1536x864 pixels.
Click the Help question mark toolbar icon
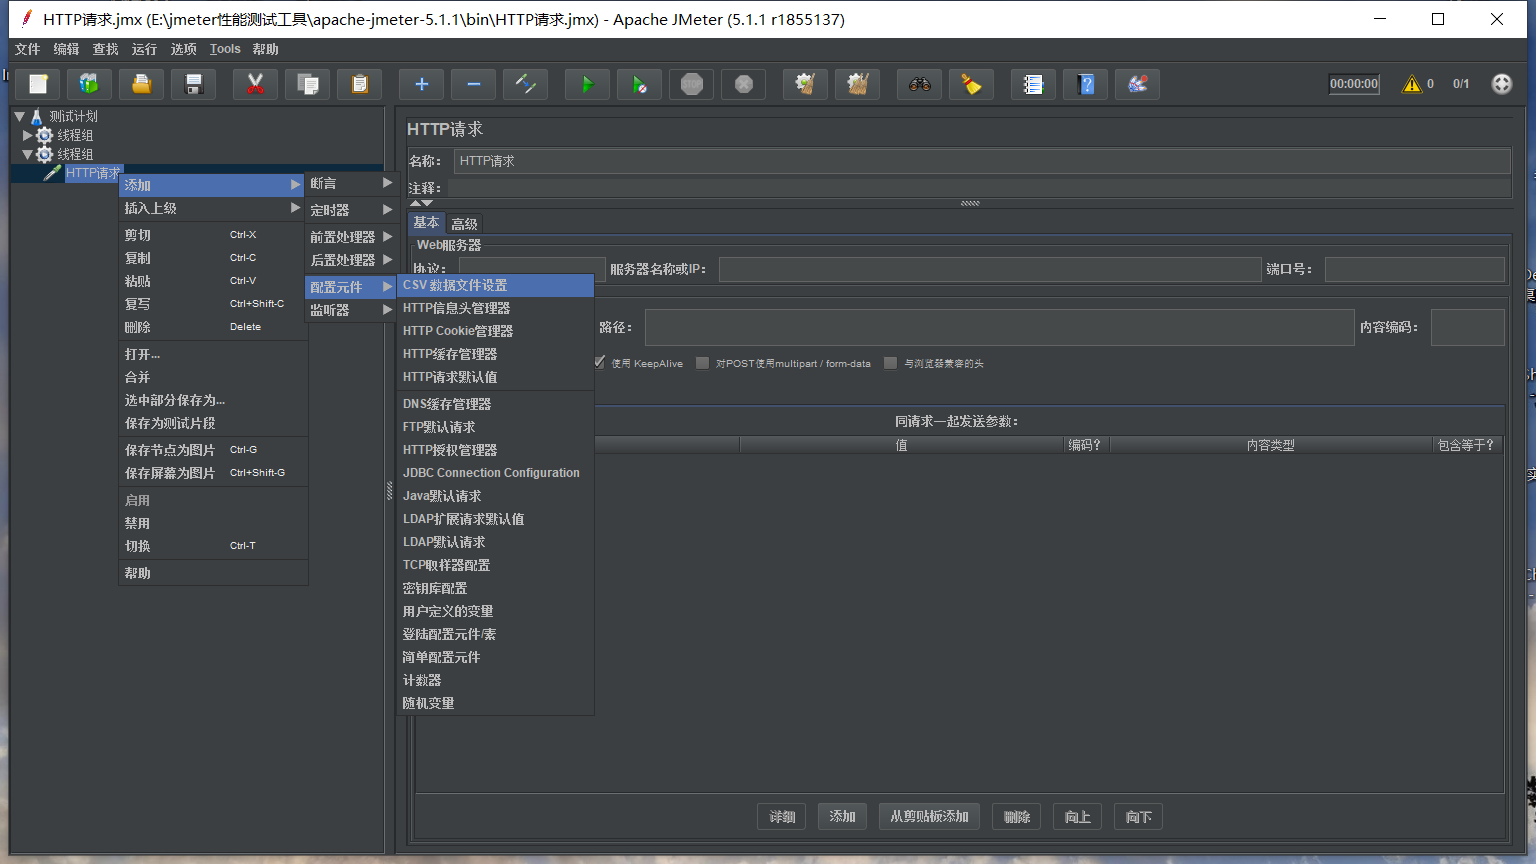pos(1086,84)
